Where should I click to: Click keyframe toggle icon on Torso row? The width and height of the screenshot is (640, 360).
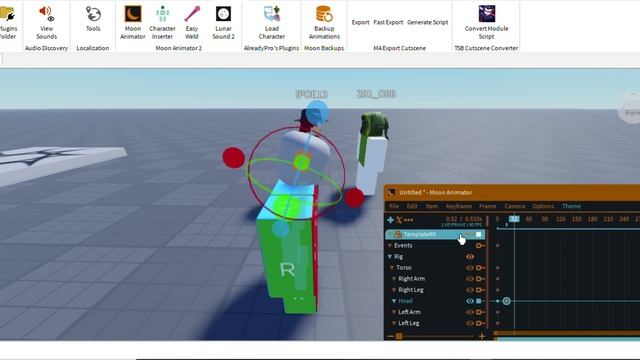480,268
